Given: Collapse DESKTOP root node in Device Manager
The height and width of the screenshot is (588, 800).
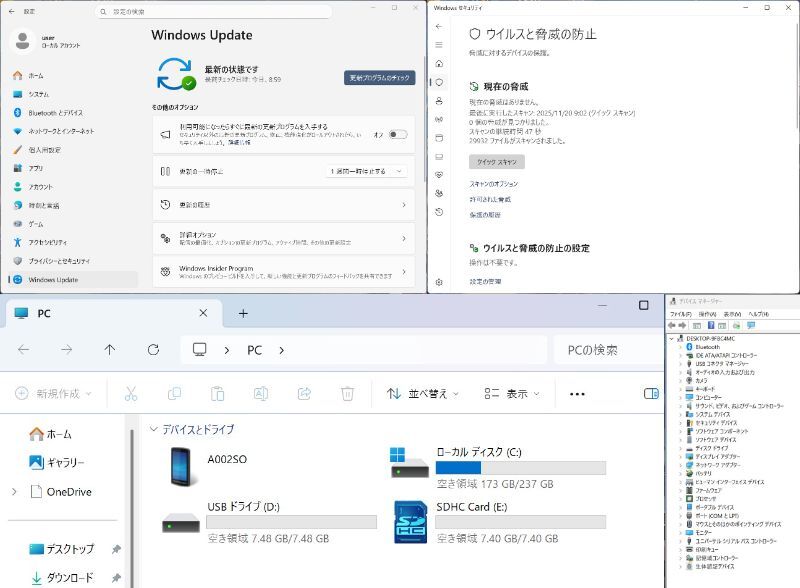Looking at the screenshot, I should pos(672,338).
